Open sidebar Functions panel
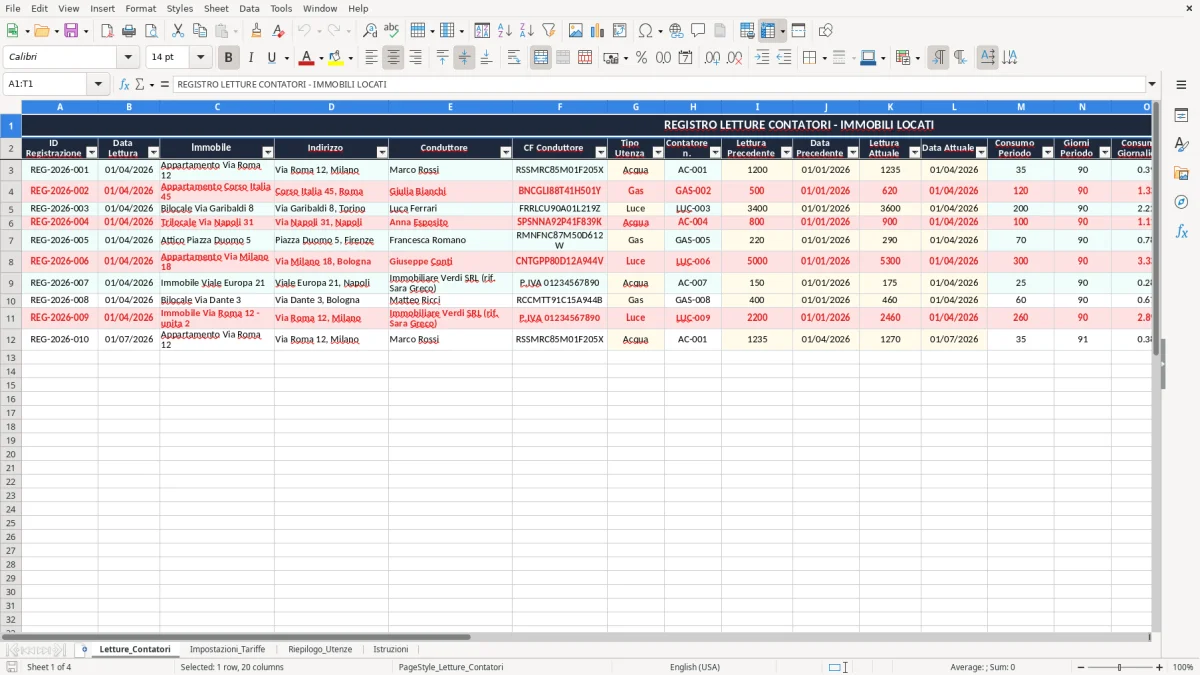 click(1181, 231)
